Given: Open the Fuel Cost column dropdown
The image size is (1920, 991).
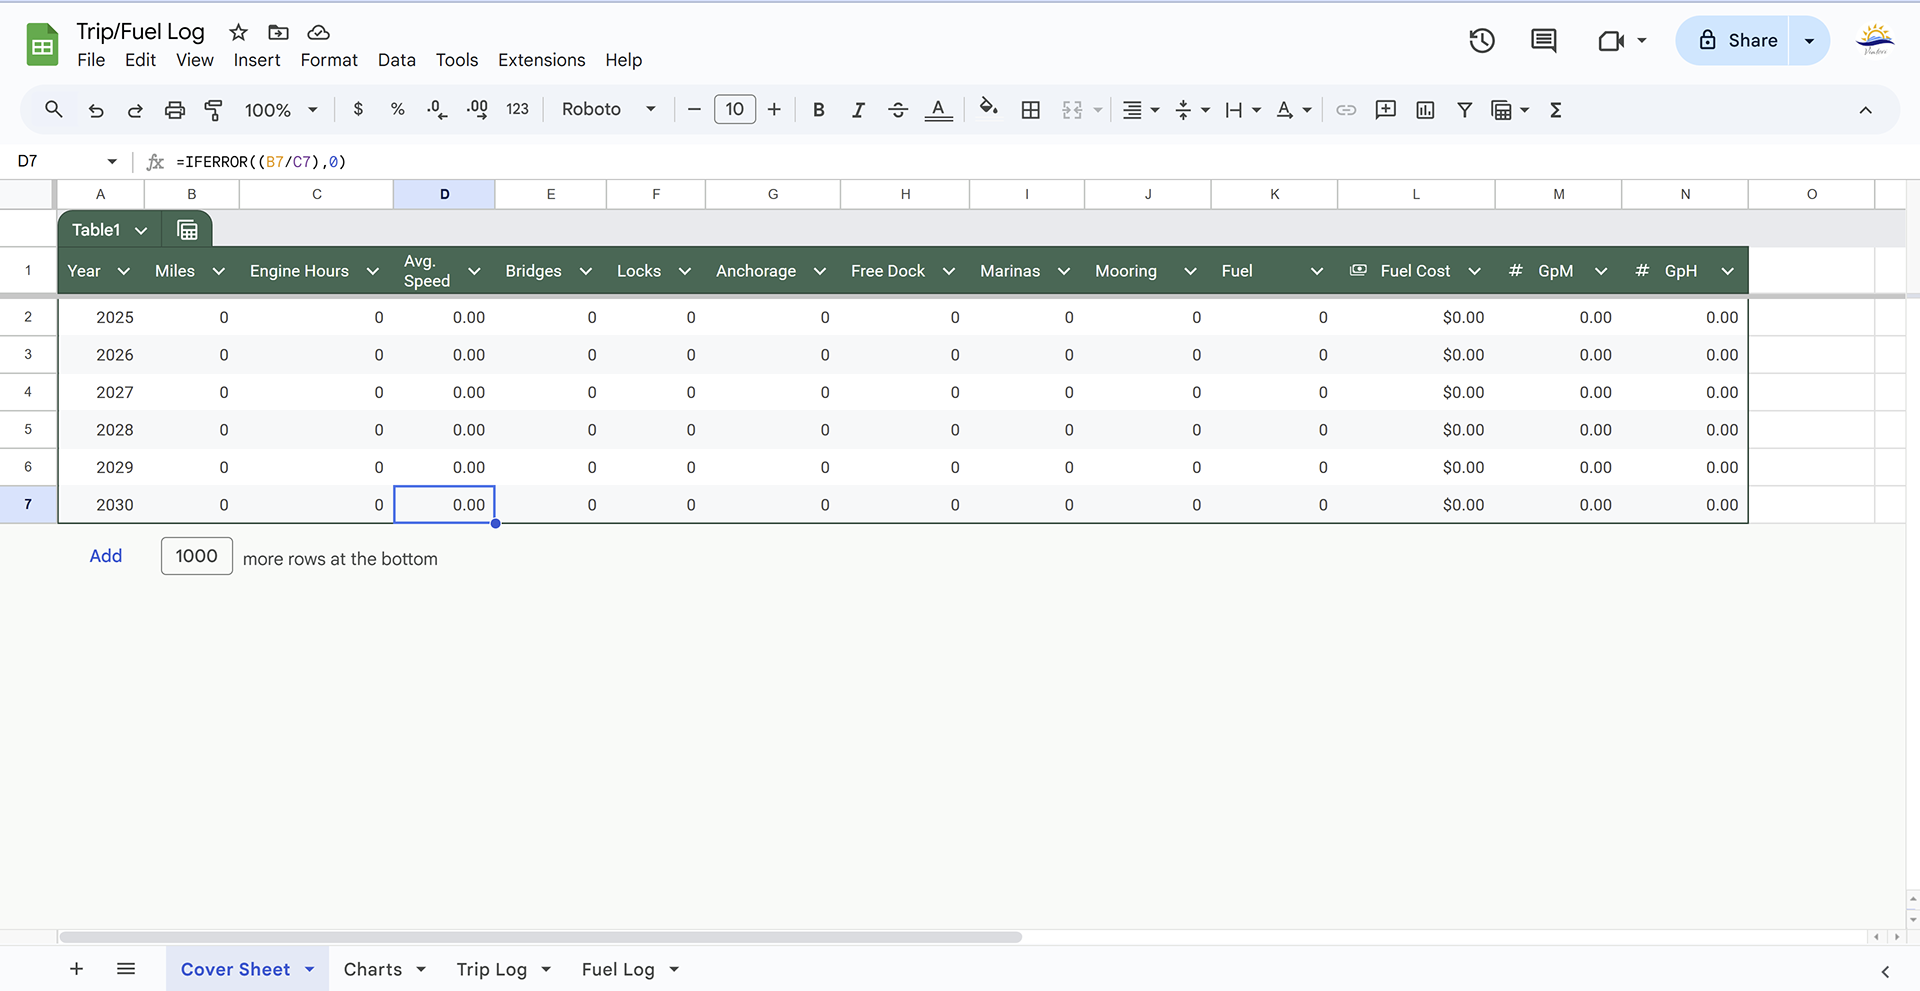Looking at the screenshot, I should [1474, 271].
